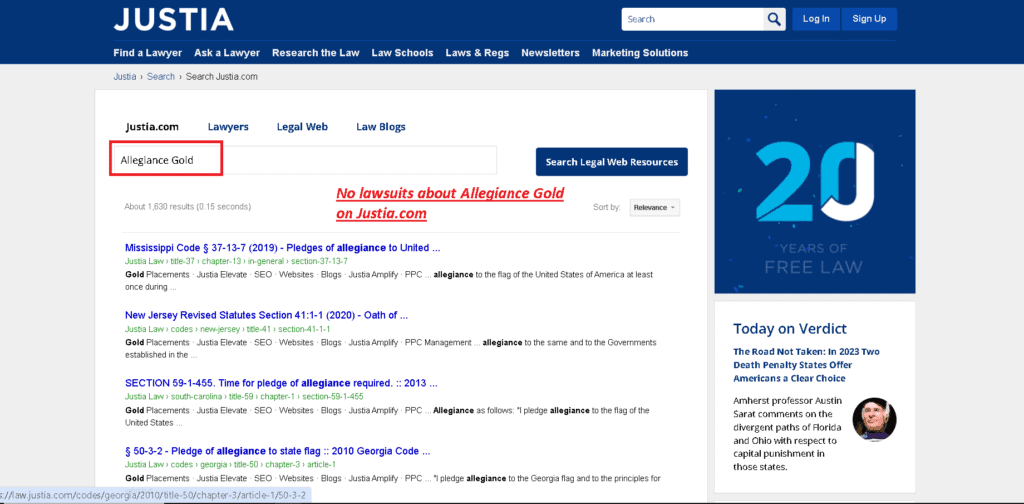This screenshot has width=1024, height=504.
Task: Open Research the Law menu
Action: click(315, 53)
